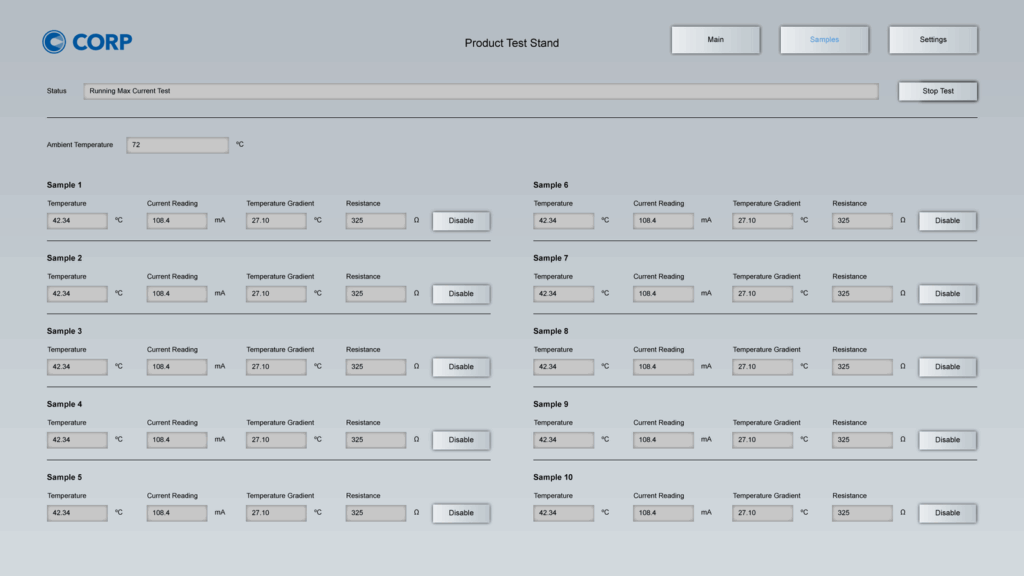The image size is (1024, 576).
Task: Click Sample 6 Temperature Gradient field
Action: point(763,221)
